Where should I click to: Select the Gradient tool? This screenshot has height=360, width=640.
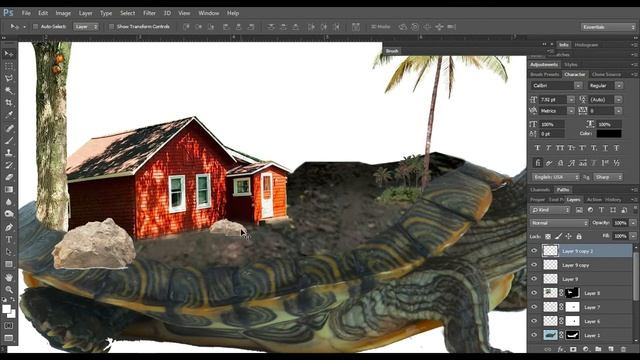pyautogui.click(x=9, y=189)
